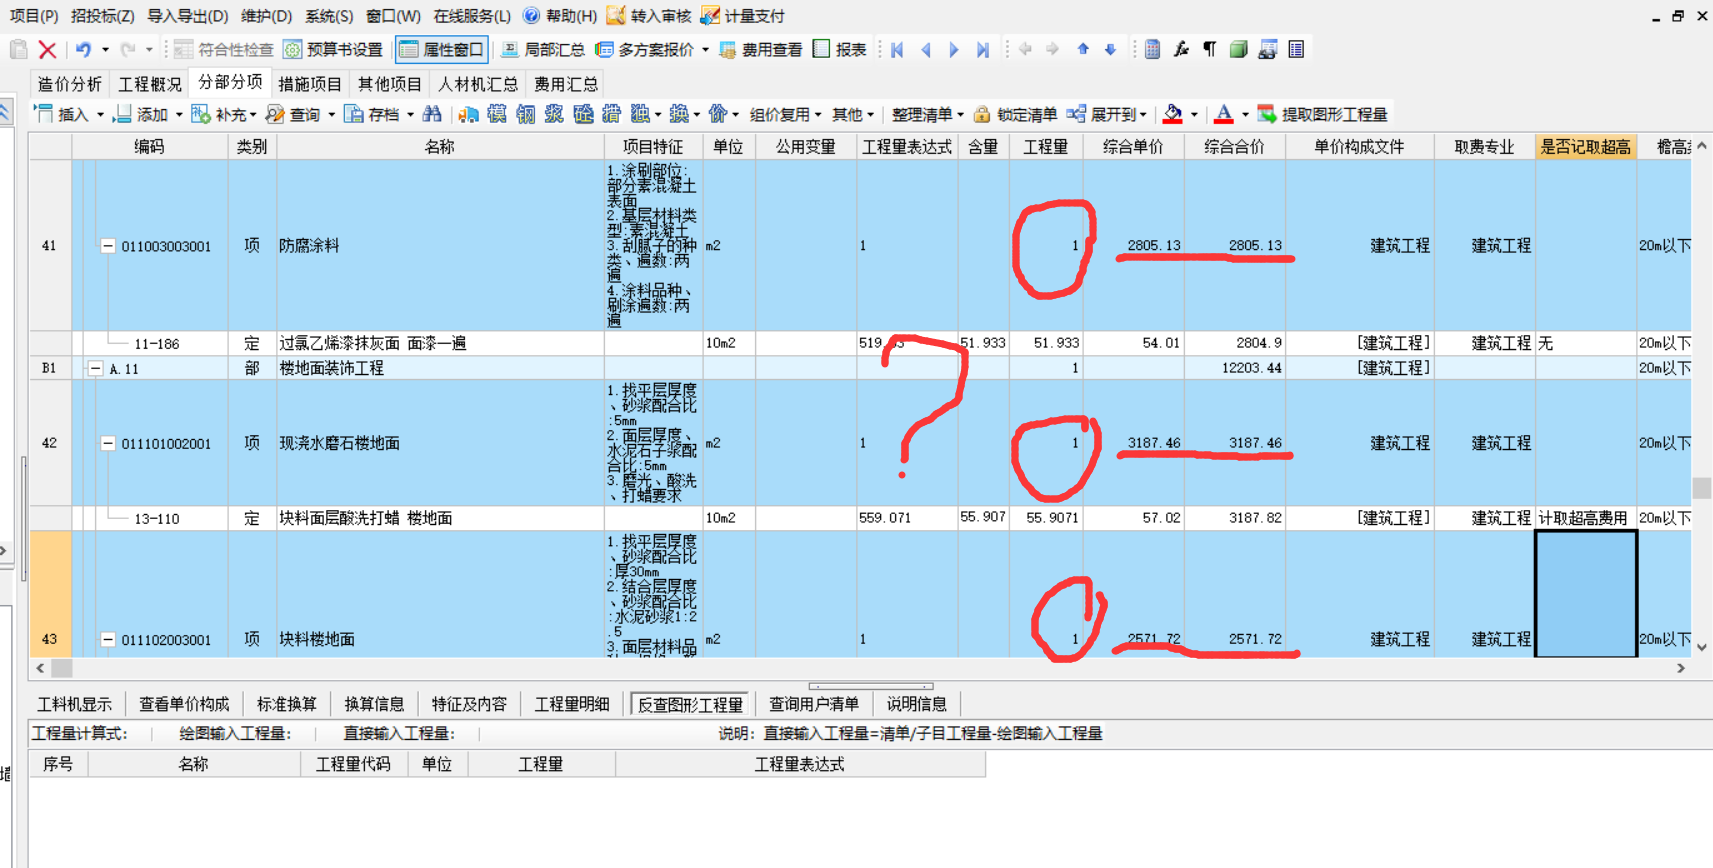
Task: Open the 存档 archive dropdown
Action: 410,115
